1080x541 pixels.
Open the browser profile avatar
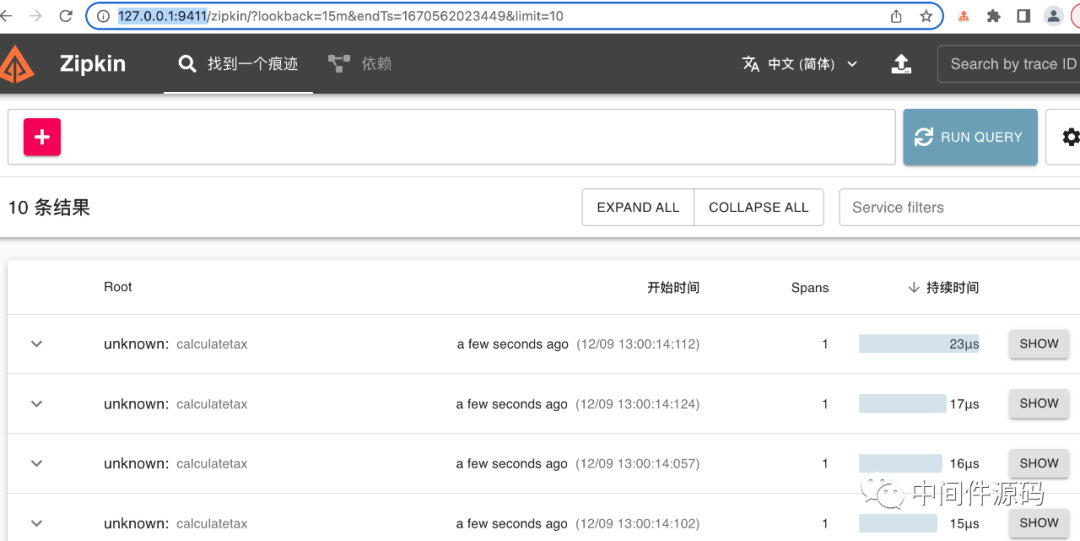[1053, 16]
